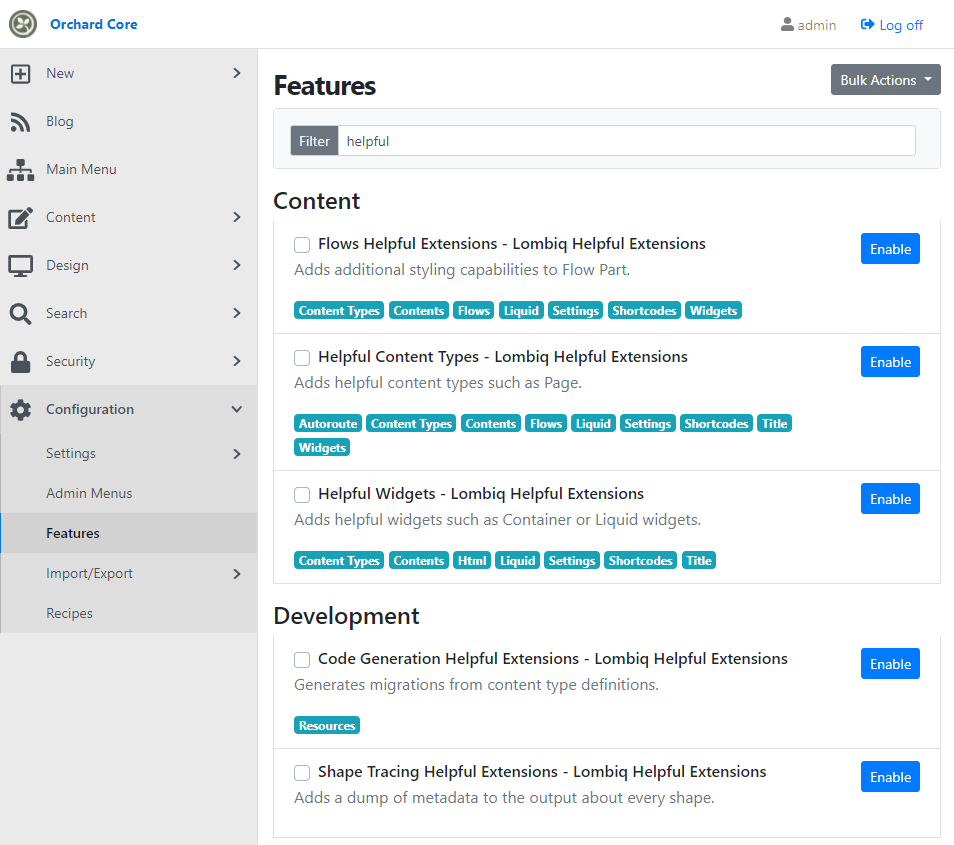Click the Search magnifier icon

[x=20, y=314]
